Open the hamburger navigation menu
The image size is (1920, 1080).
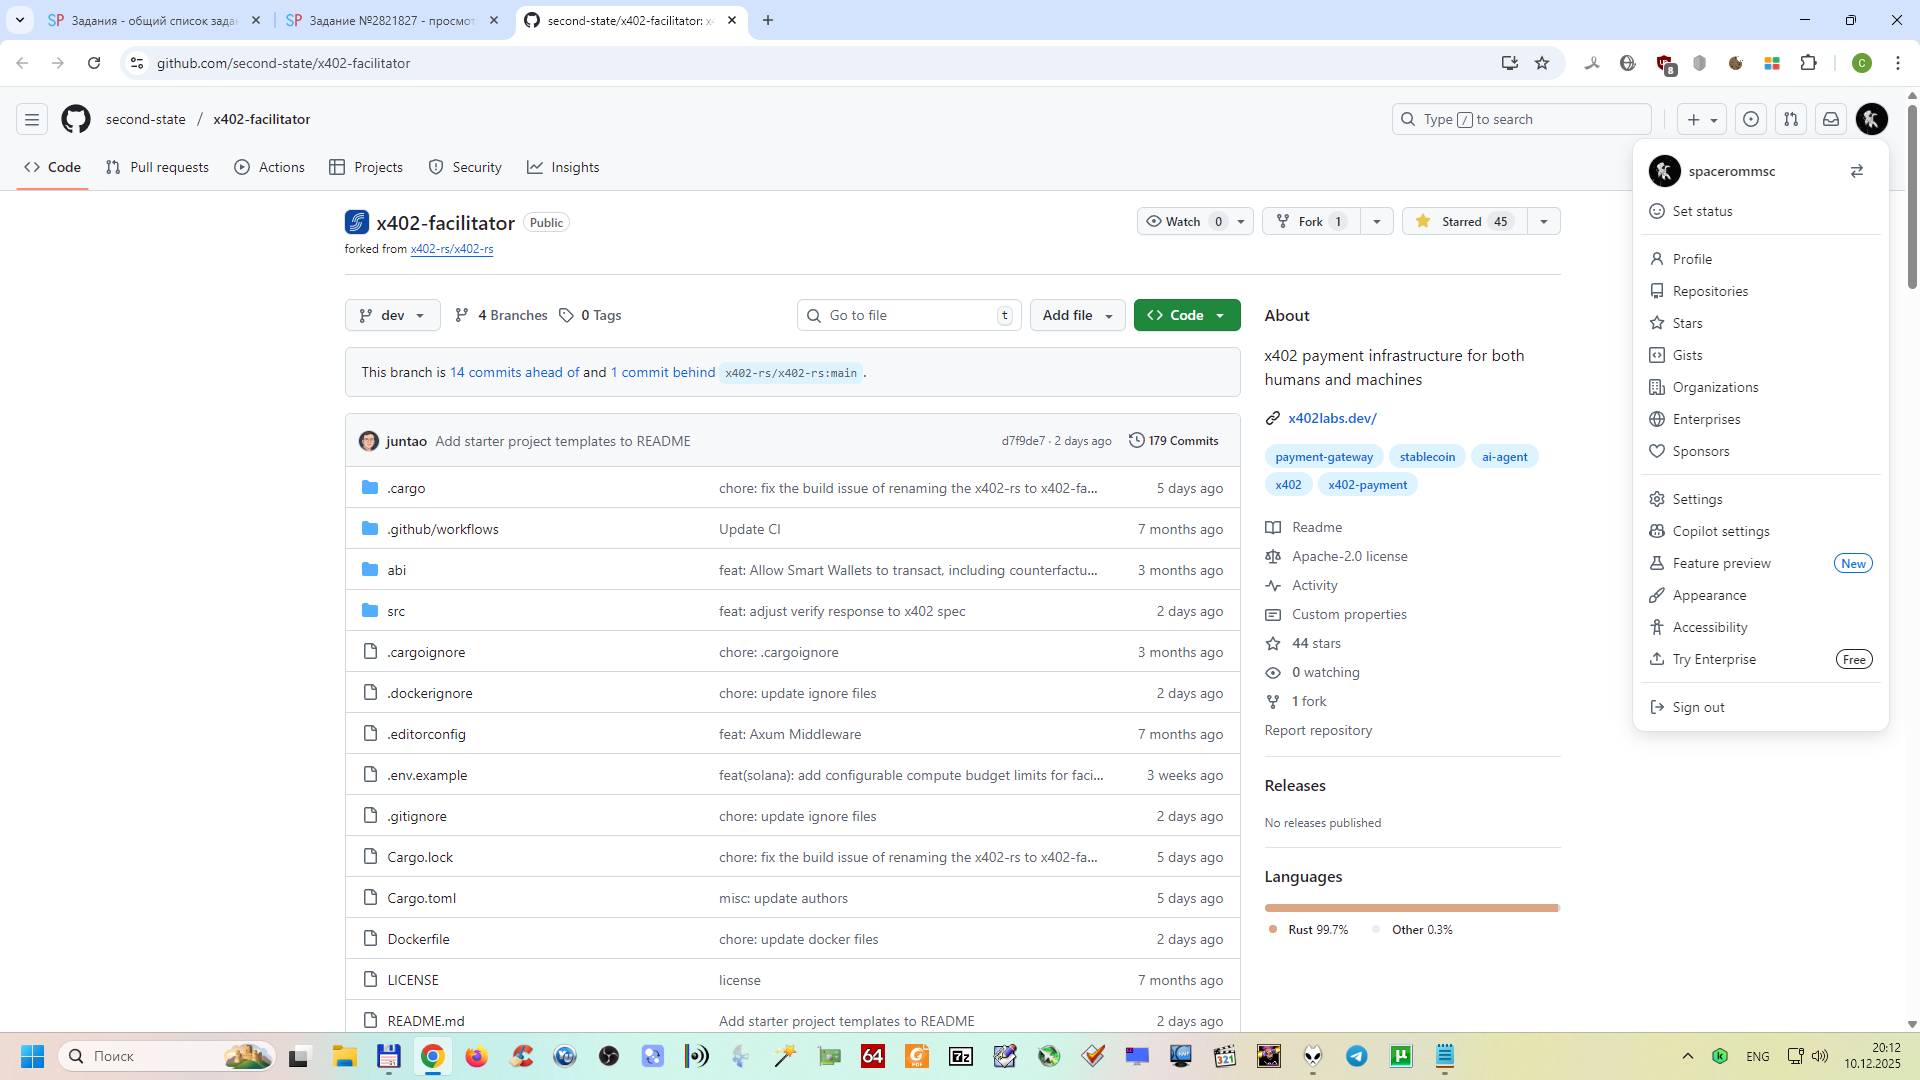(32, 119)
